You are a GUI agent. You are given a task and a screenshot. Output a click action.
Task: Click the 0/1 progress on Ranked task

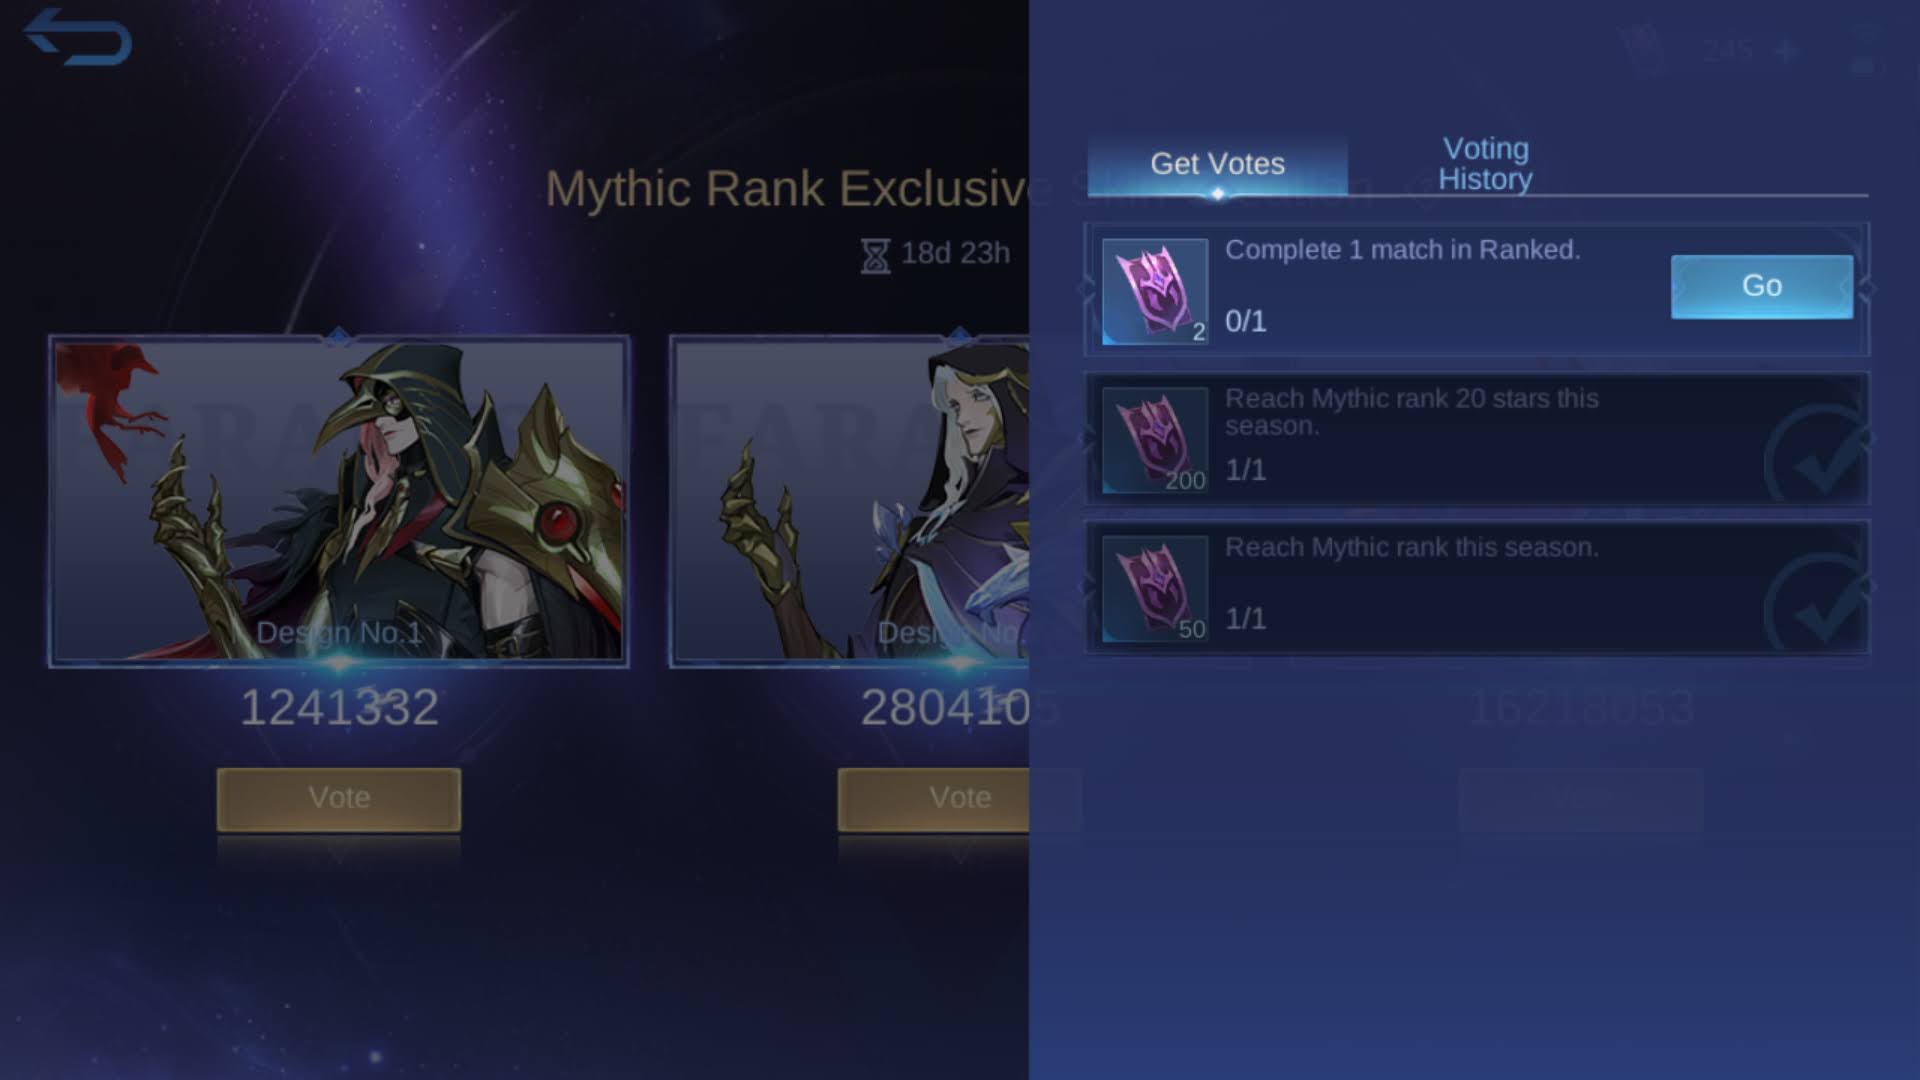click(x=1246, y=321)
